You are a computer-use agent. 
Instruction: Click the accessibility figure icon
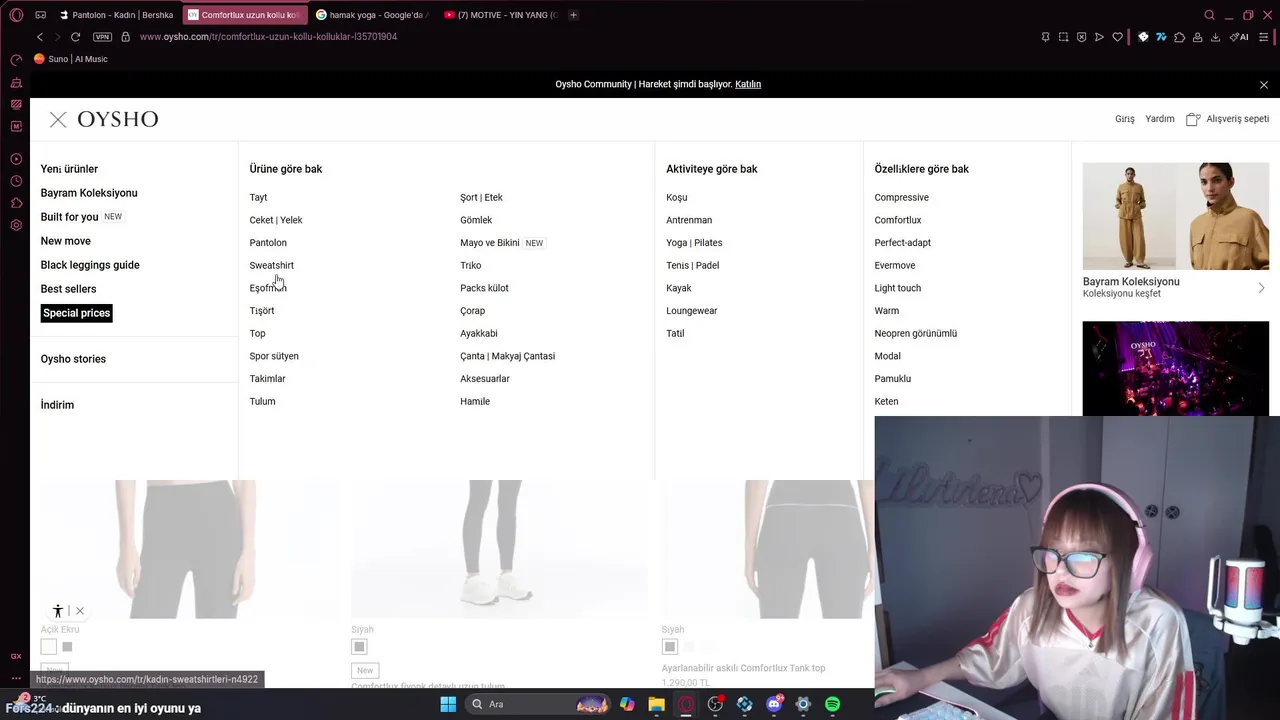58,611
